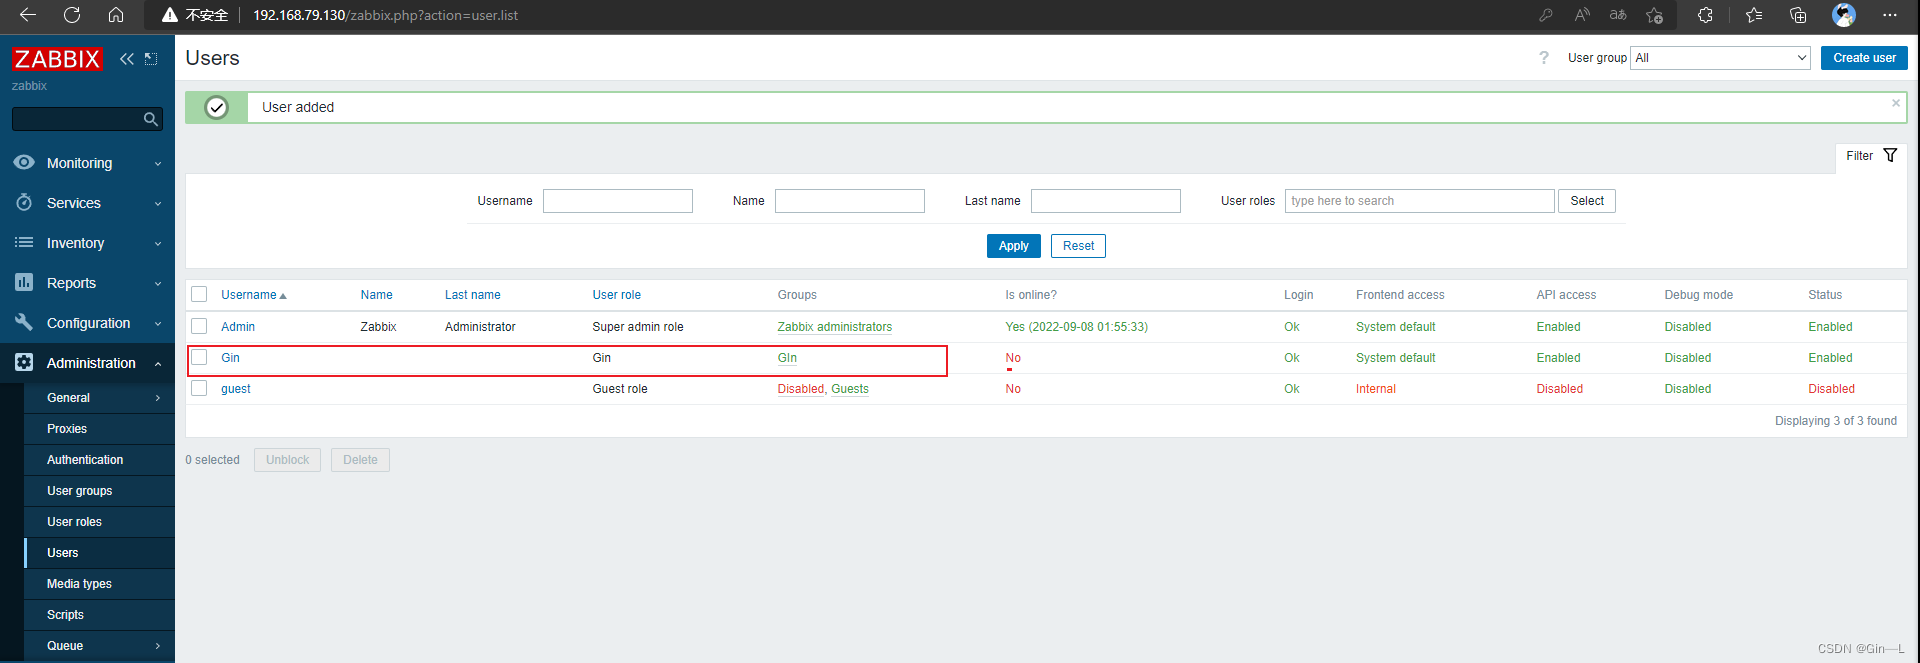Image resolution: width=1920 pixels, height=663 pixels.
Task: Expand the Configuration menu chevron
Action: (158, 323)
